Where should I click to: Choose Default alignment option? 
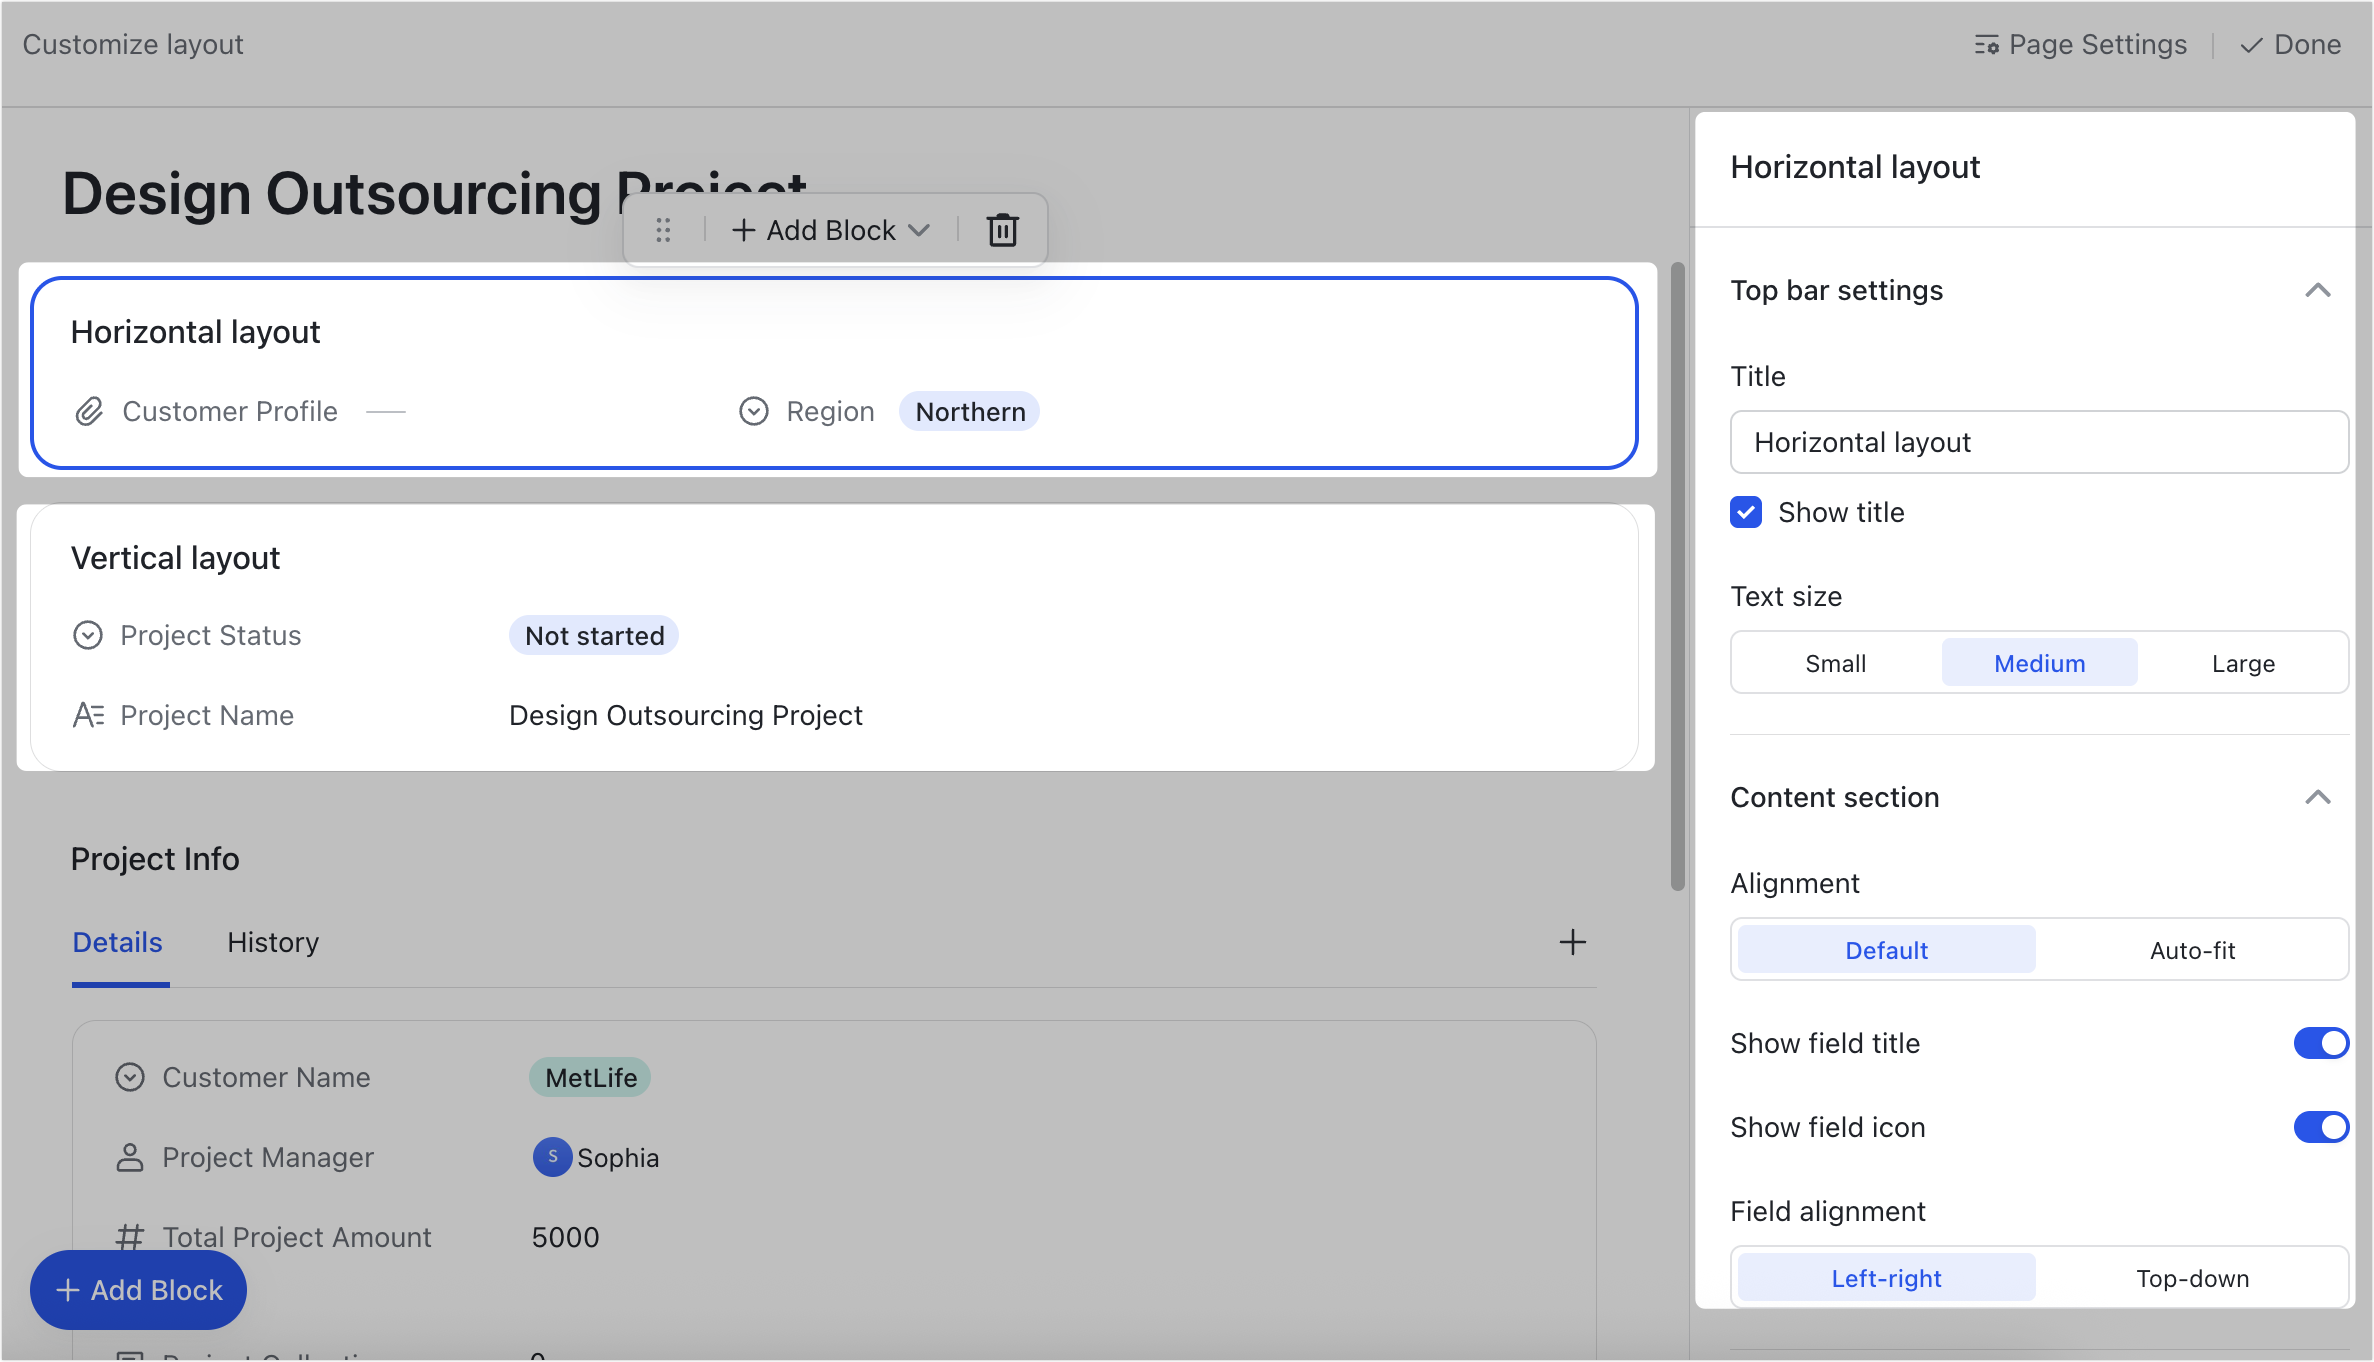1886,950
